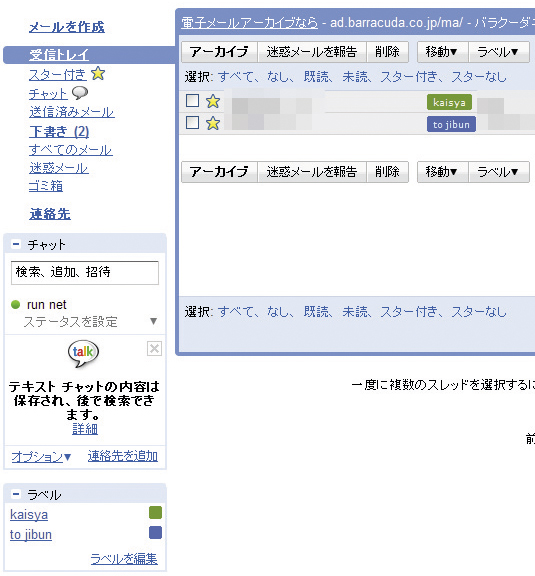Tick the checkbox of the to jibun email
The height and width of the screenshot is (576, 535).
click(193, 122)
